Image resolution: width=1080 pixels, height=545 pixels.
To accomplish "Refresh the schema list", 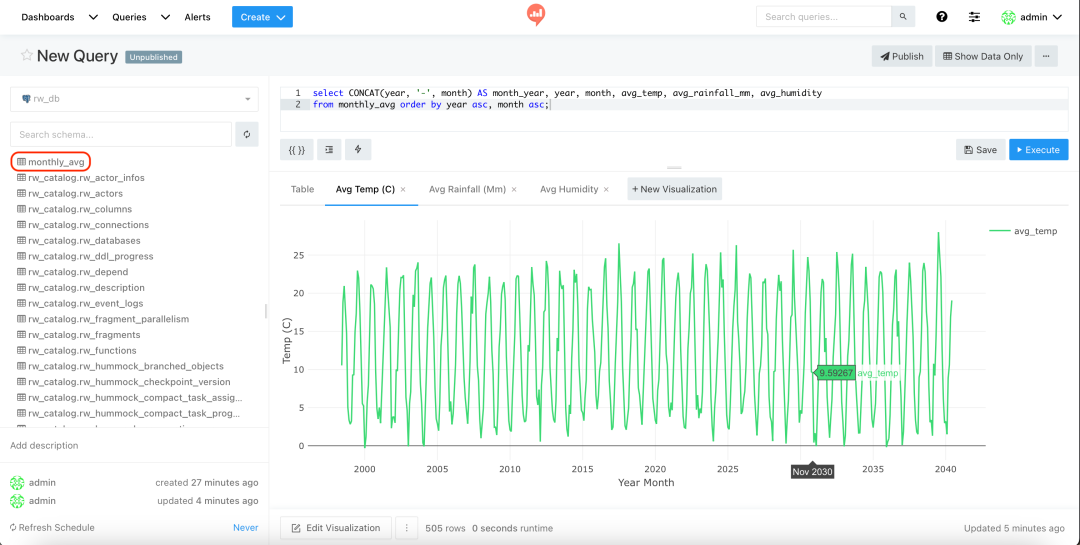I will (x=247, y=134).
